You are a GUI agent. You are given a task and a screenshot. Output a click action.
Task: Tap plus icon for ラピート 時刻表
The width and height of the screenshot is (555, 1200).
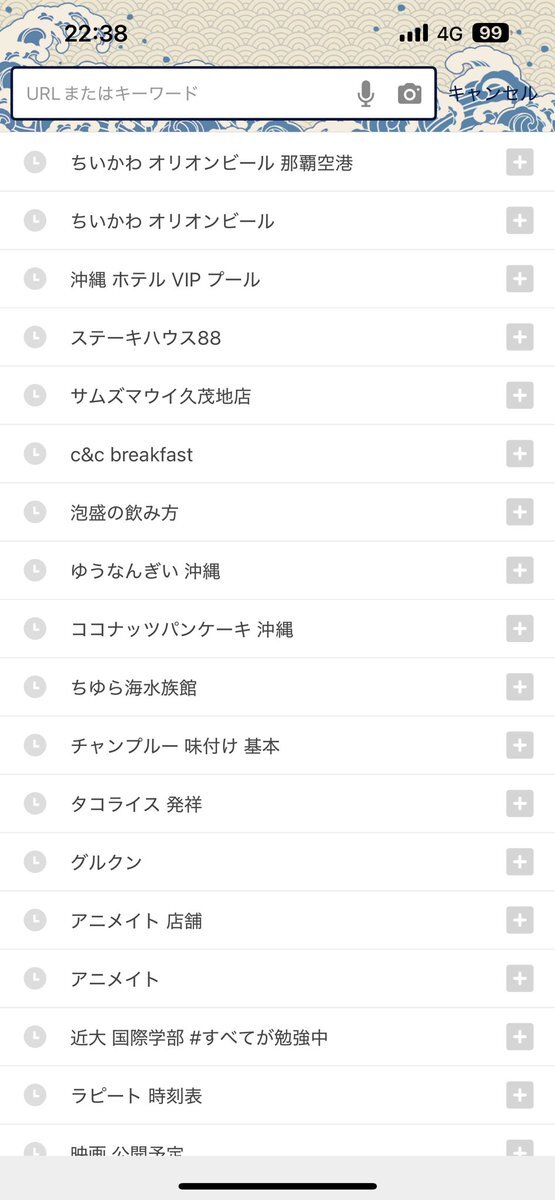click(519, 1095)
